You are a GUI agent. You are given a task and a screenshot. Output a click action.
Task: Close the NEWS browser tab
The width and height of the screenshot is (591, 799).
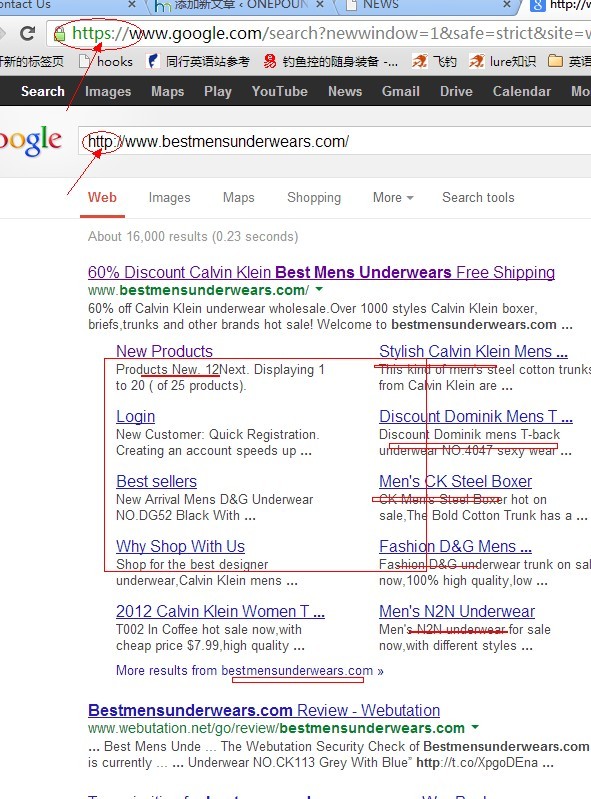[506, 5]
